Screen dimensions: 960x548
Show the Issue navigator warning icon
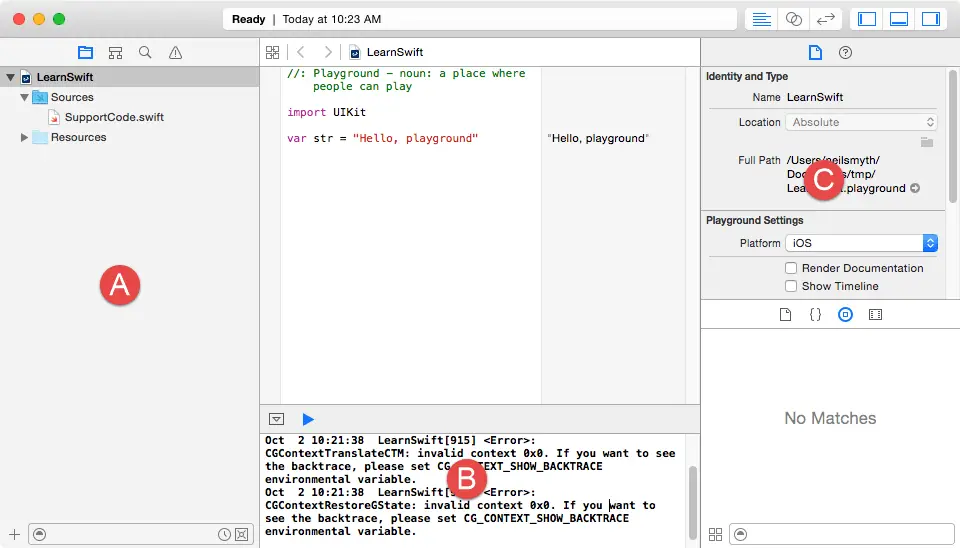[x=175, y=52]
